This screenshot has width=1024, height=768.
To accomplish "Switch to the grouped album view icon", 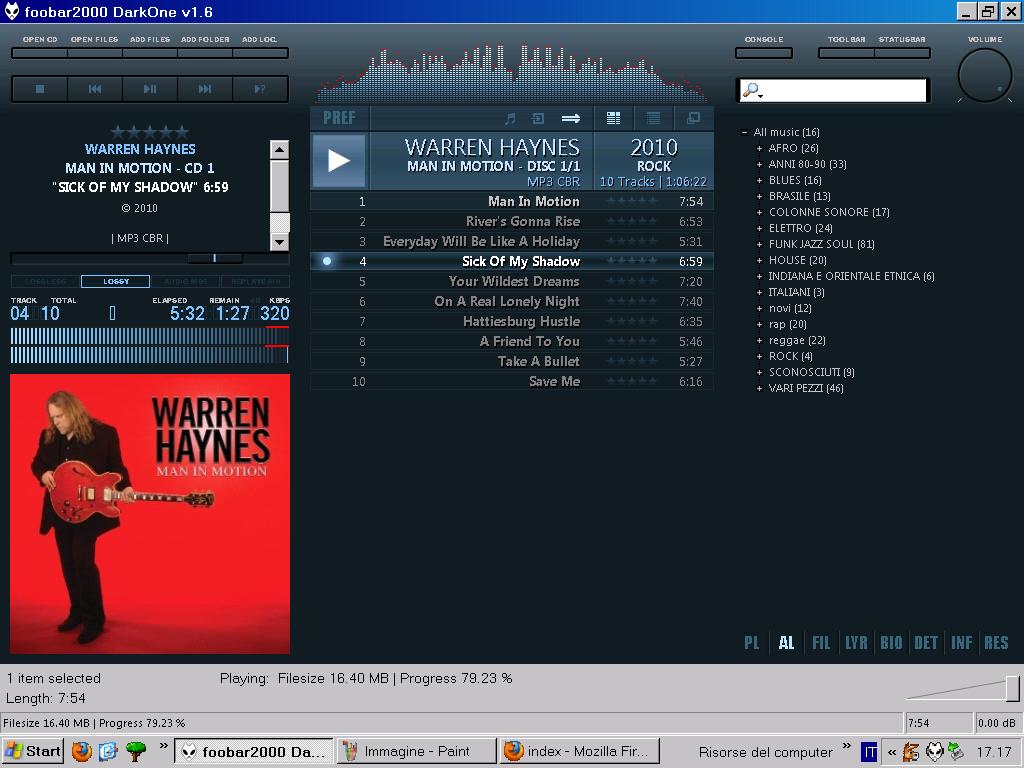I will pyautogui.click(x=613, y=118).
